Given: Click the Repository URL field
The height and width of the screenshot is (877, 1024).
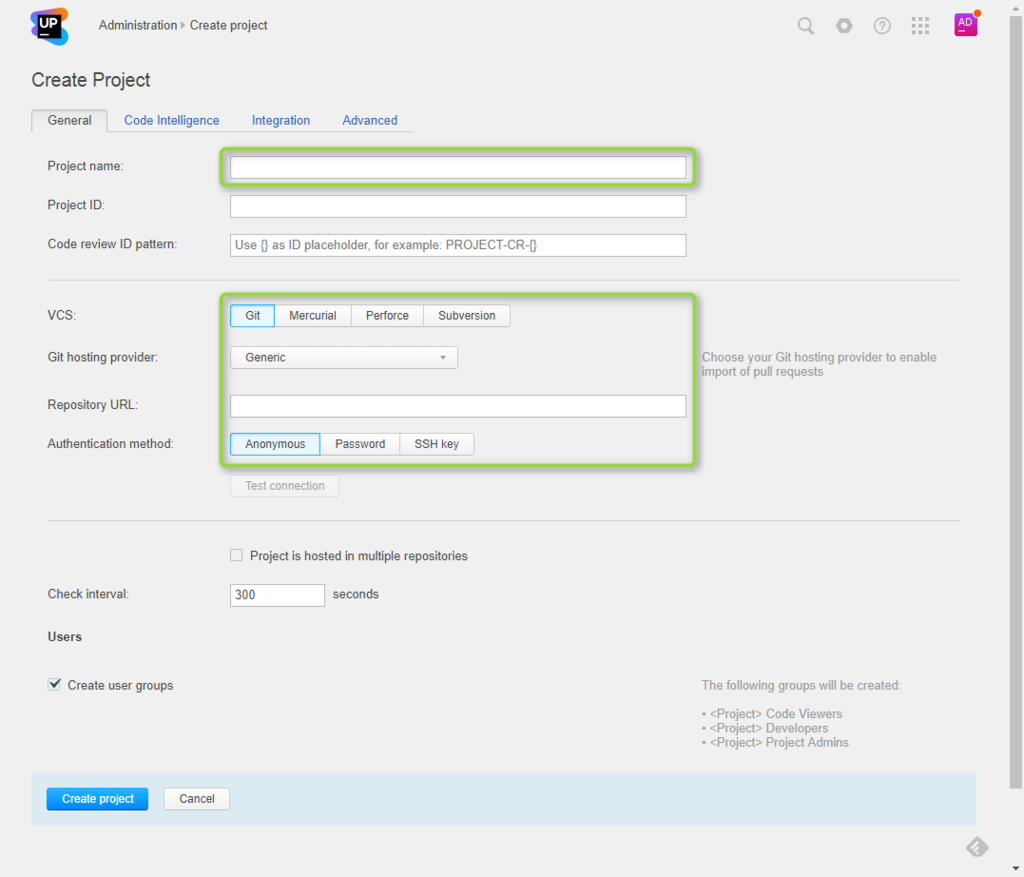Looking at the screenshot, I should pos(458,406).
